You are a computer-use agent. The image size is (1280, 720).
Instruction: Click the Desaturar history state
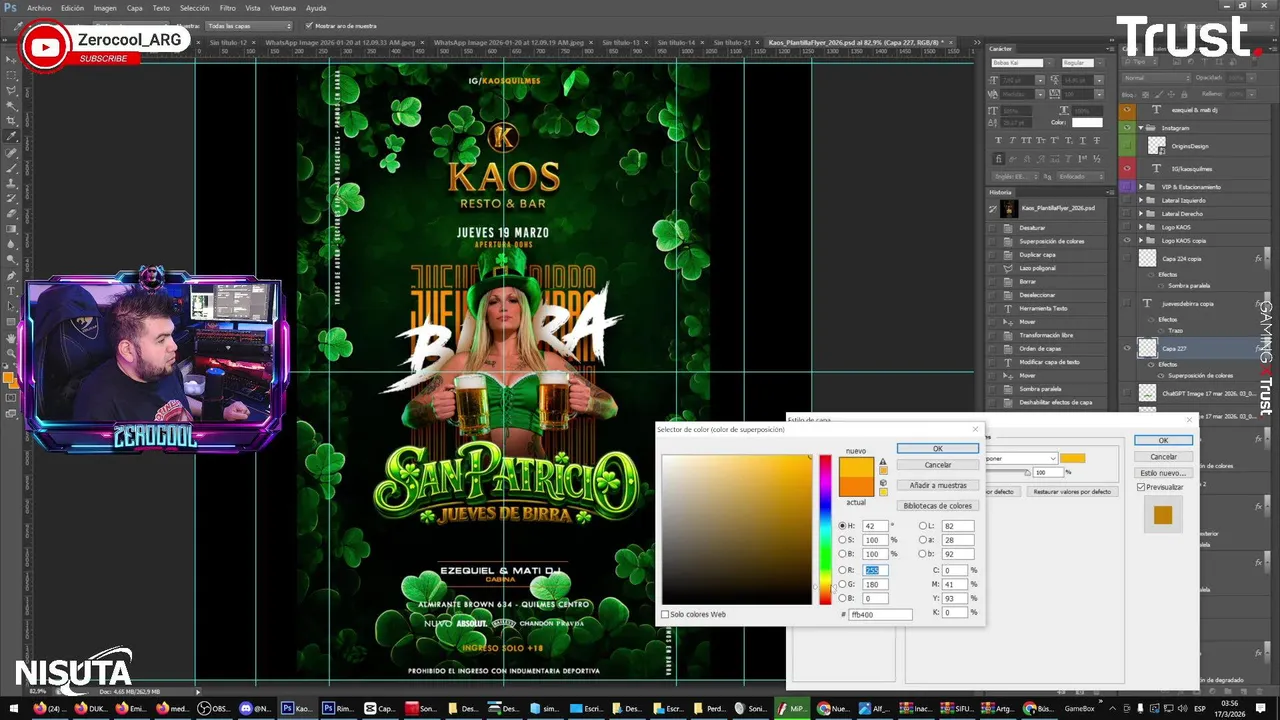tap(1032, 228)
